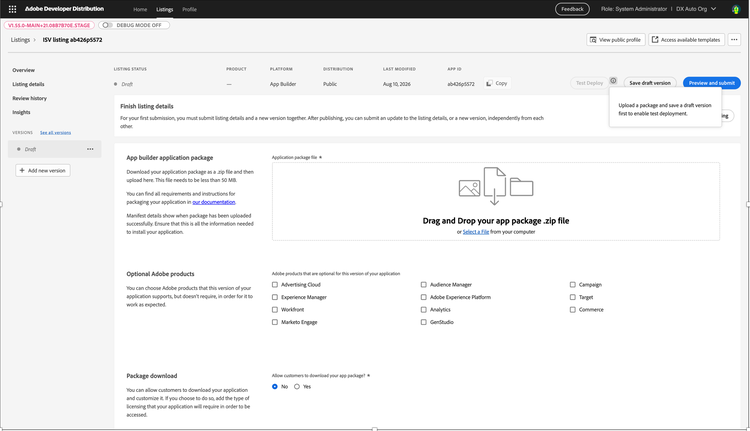Screen dimensions: 750x431
Task: Open the Draft version ellipsis menu
Action: point(90,149)
